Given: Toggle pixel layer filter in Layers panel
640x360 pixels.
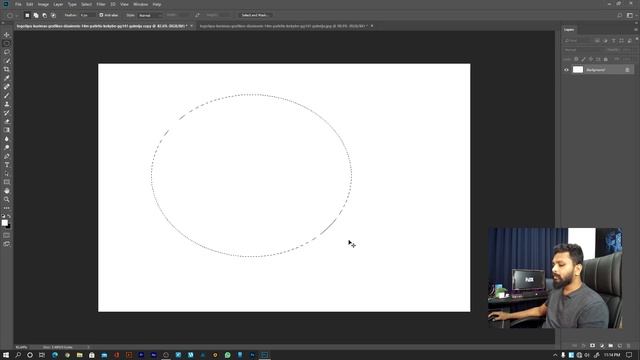Looking at the screenshot, I should click(597, 41).
